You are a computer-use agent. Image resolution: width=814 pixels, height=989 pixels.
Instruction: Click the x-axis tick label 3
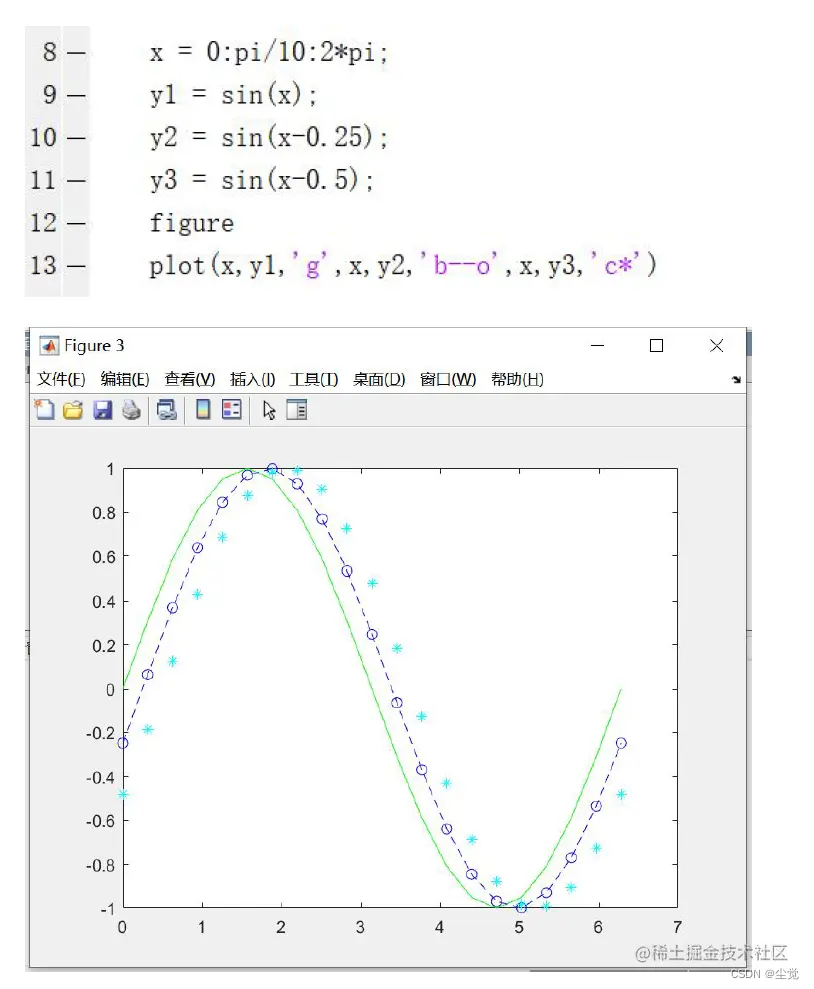click(x=360, y=927)
